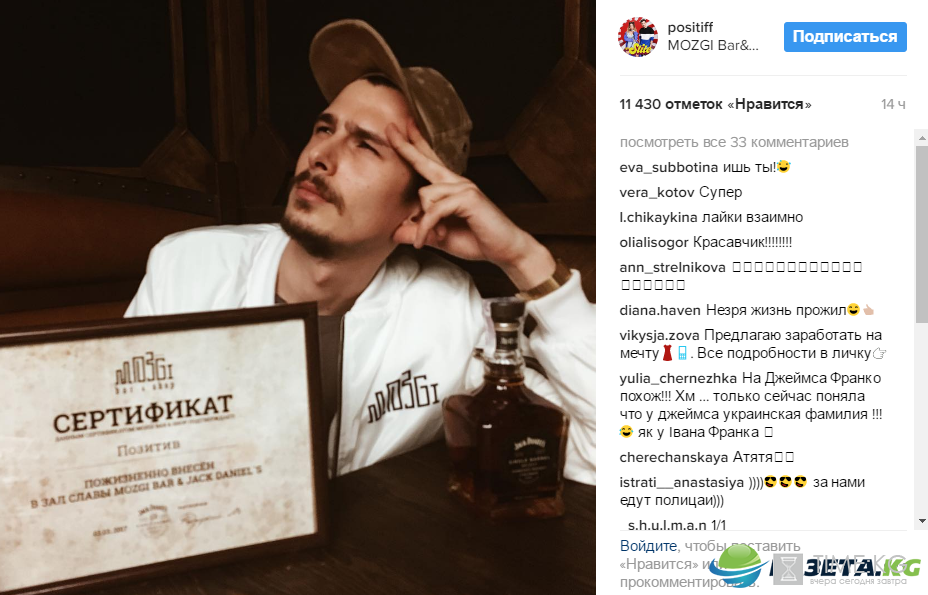Open olialisogor commenter profile

pyautogui.click(x=654, y=242)
